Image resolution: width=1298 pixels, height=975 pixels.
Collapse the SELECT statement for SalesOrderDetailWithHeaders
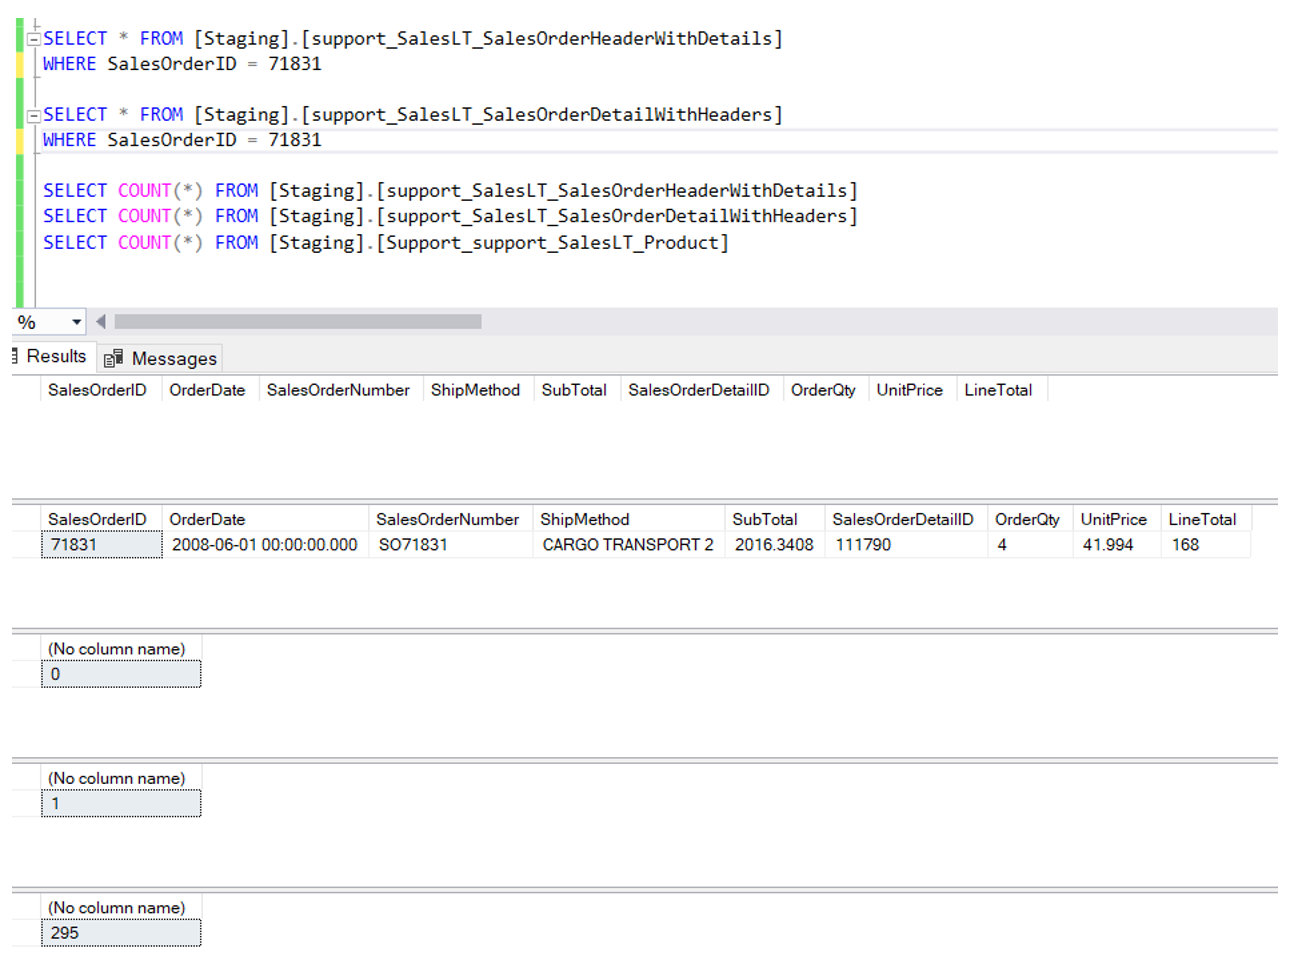[33, 115]
